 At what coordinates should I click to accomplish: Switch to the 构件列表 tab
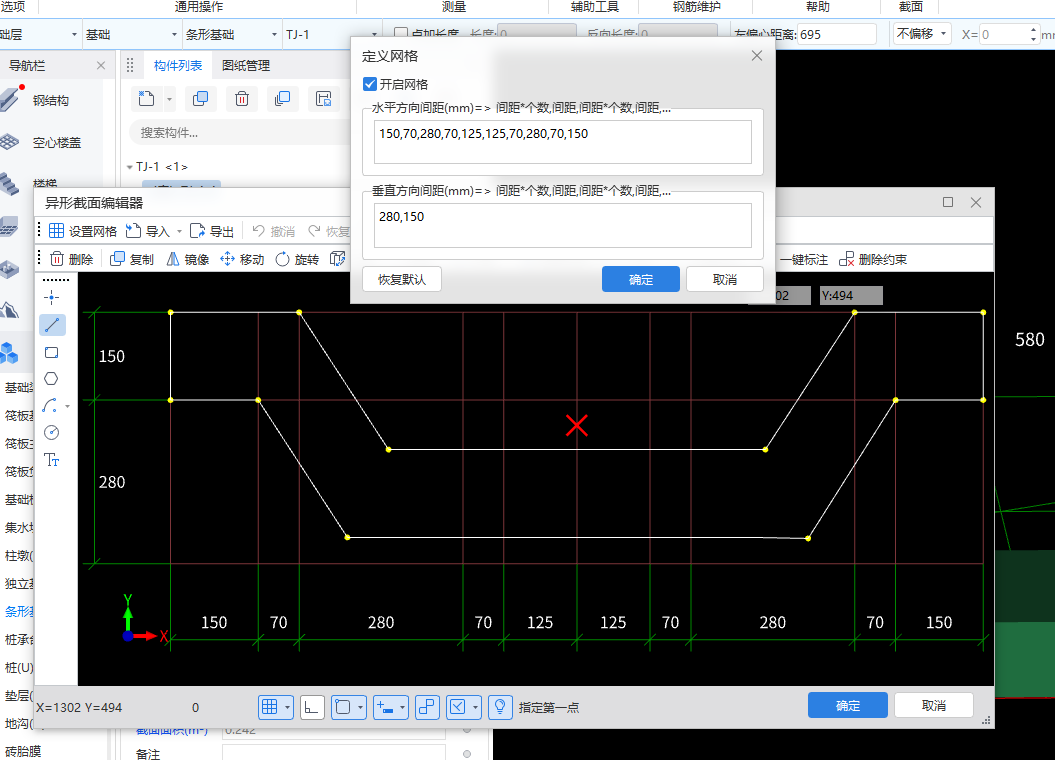pos(178,65)
